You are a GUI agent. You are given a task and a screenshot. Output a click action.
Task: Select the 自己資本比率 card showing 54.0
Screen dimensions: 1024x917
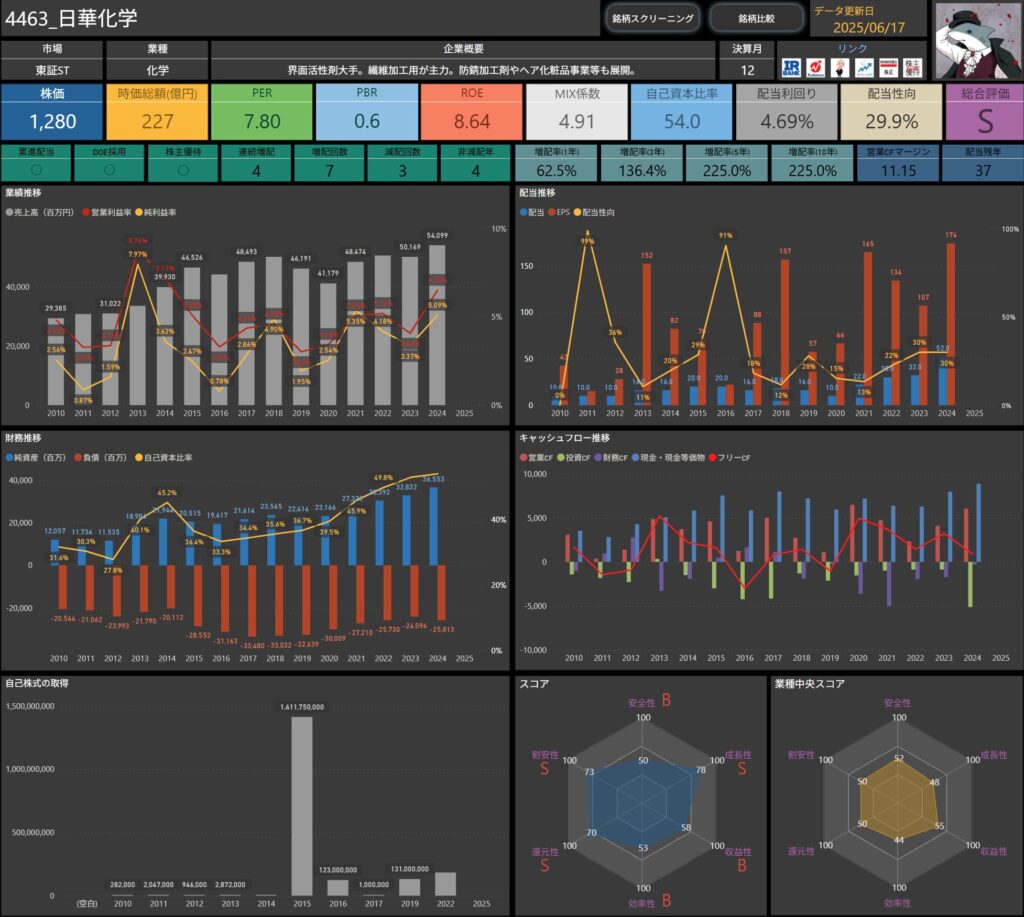(x=682, y=112)
